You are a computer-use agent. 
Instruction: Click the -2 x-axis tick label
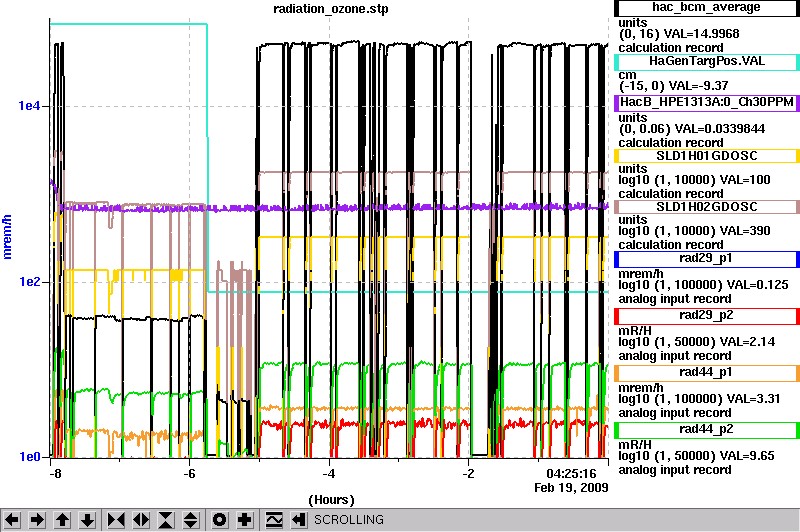click(468, 474)
